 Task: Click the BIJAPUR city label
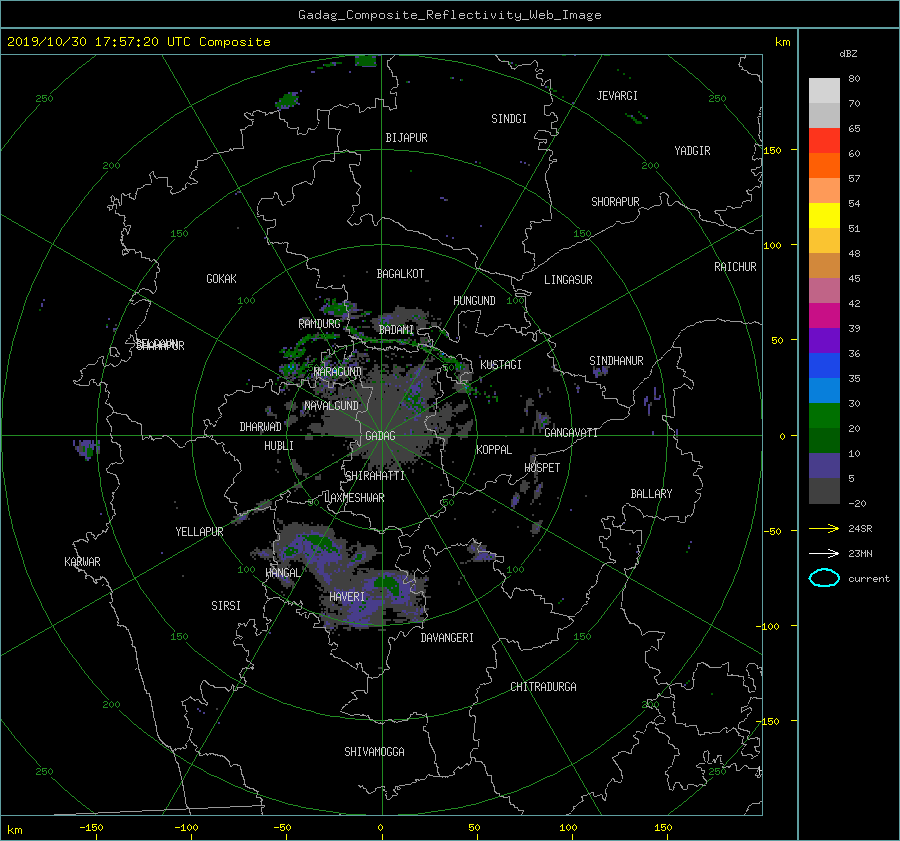pos(406,138)
